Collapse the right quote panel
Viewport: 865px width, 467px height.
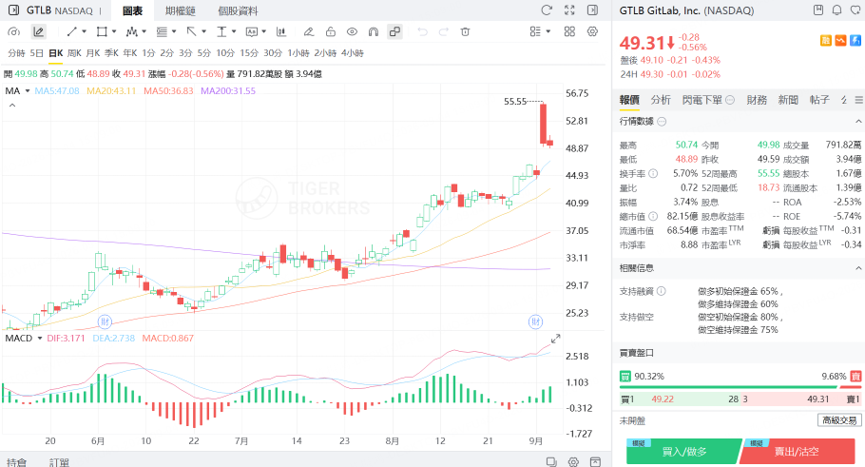pyautogui.click(x=592, y=10)
